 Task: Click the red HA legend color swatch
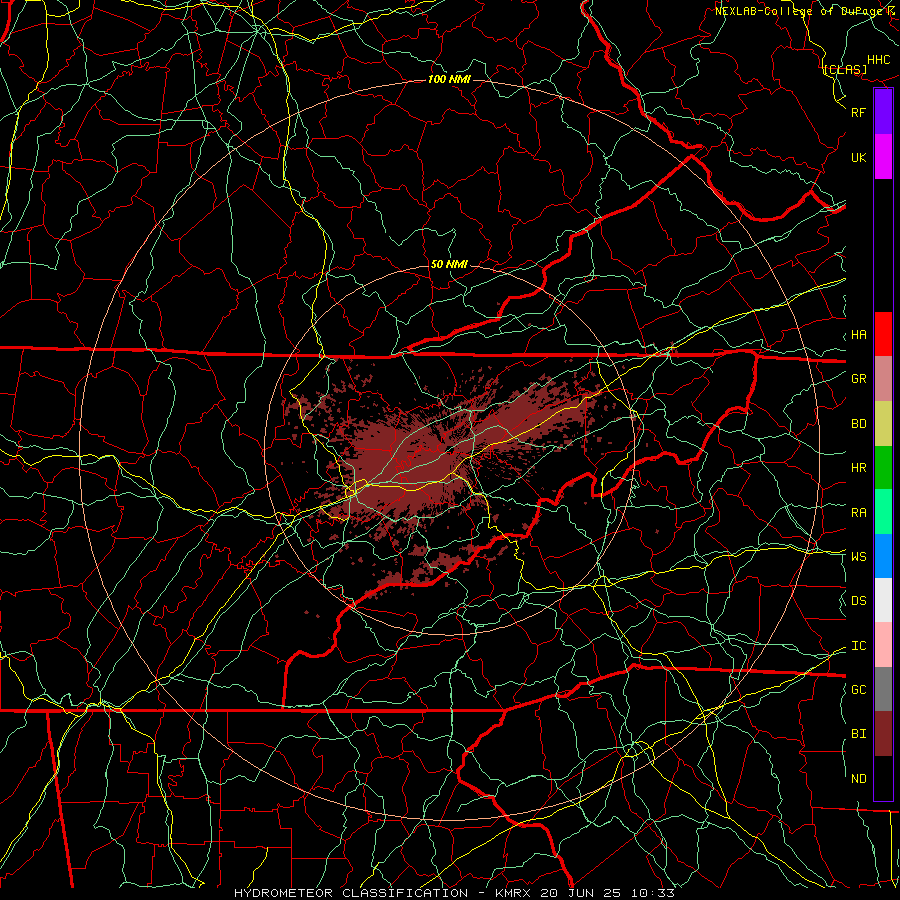[x=883, y=334]
